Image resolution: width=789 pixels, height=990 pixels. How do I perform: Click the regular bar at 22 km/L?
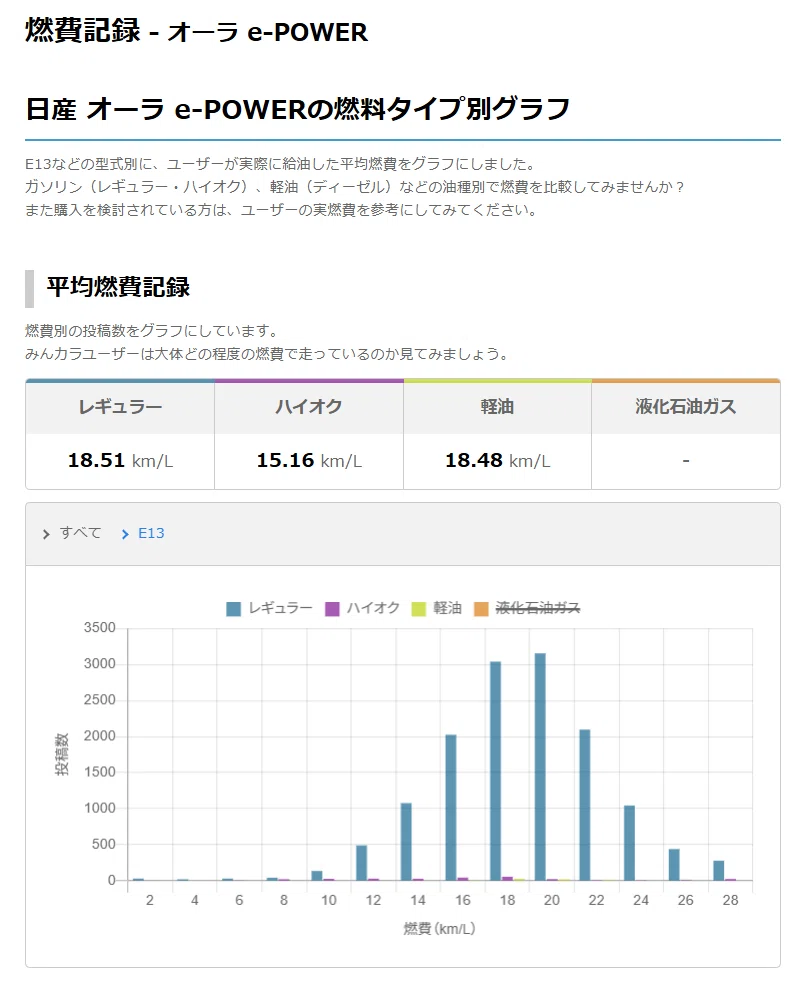tap(584, 805)
